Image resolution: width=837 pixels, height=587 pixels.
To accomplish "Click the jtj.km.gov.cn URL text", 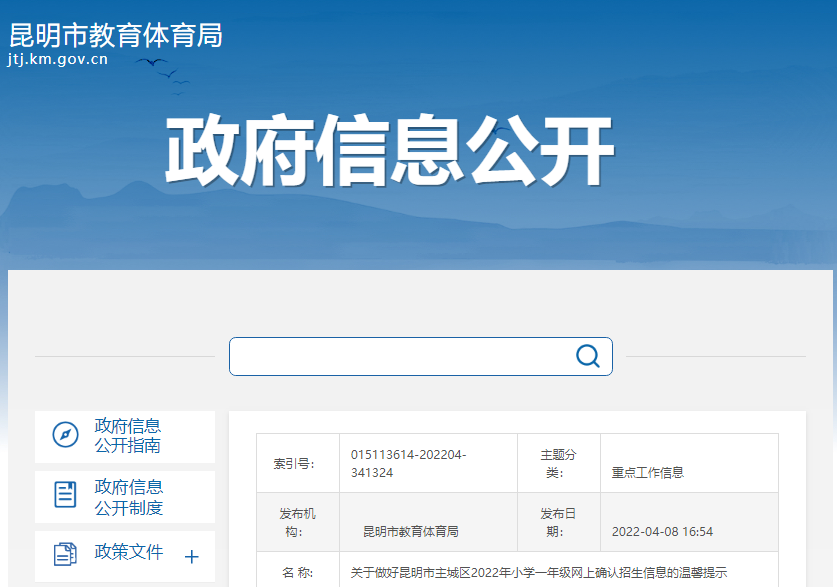I will pyautogui.click(x=57, y=59).
